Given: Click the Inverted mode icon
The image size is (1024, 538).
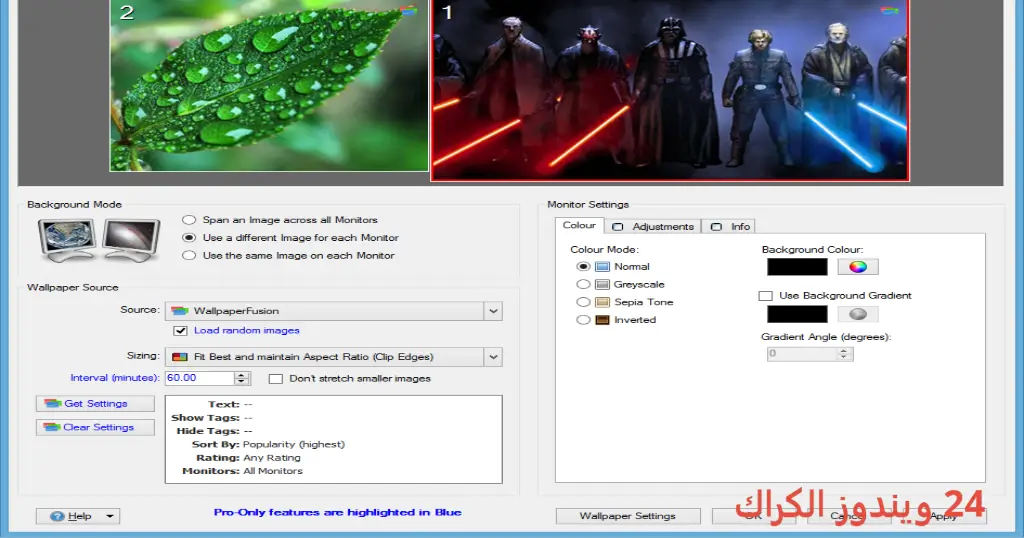Looking at the screenshot, I should [x=602, y=320].
